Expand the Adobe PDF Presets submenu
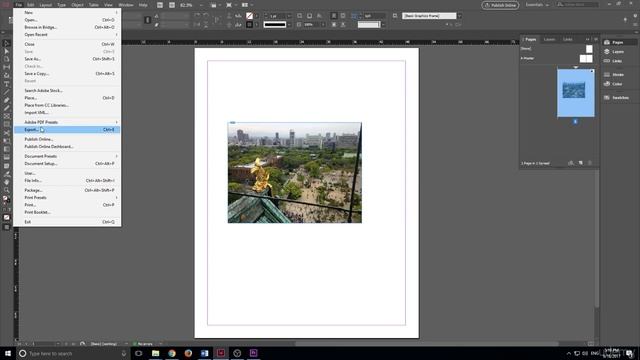 click(x=67, y=122)
